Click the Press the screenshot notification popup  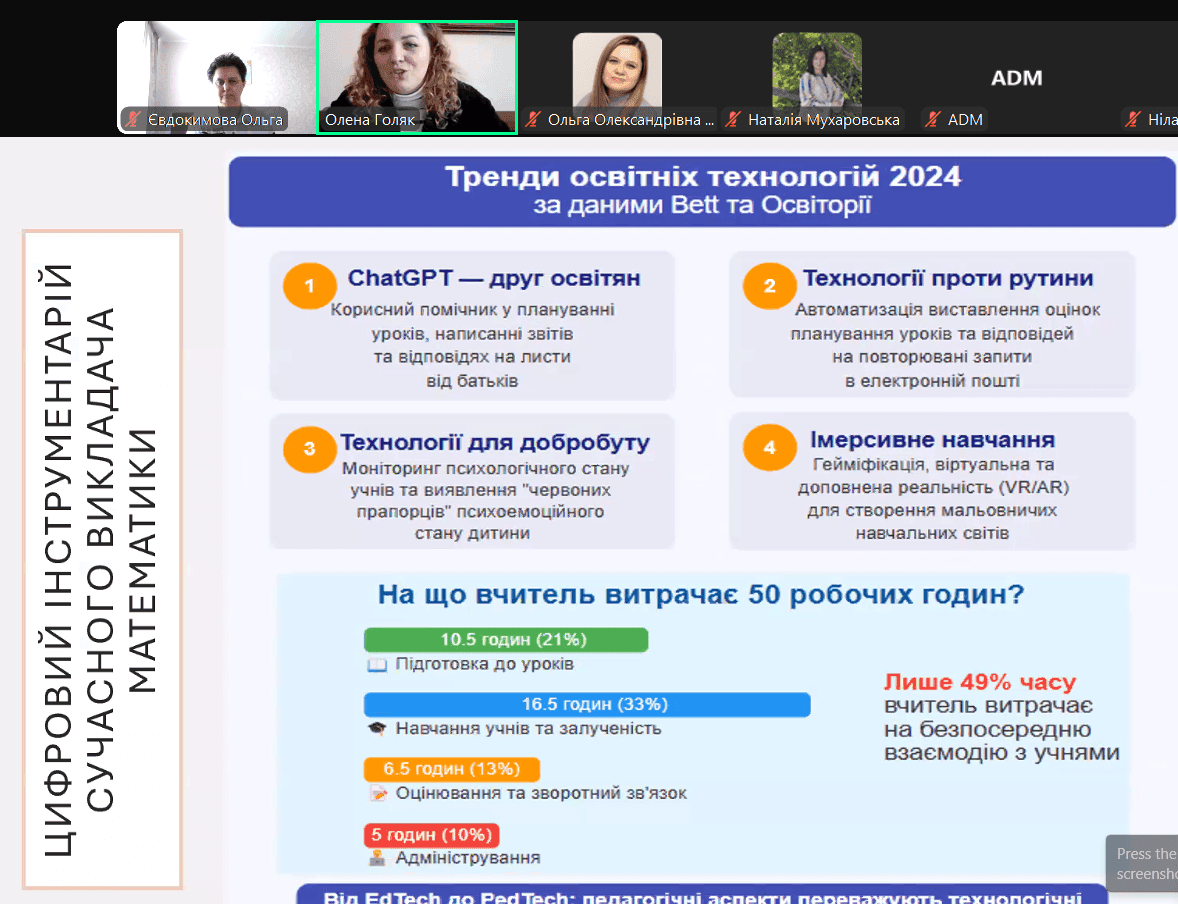pyautogui.click(x=1143, y=863)
